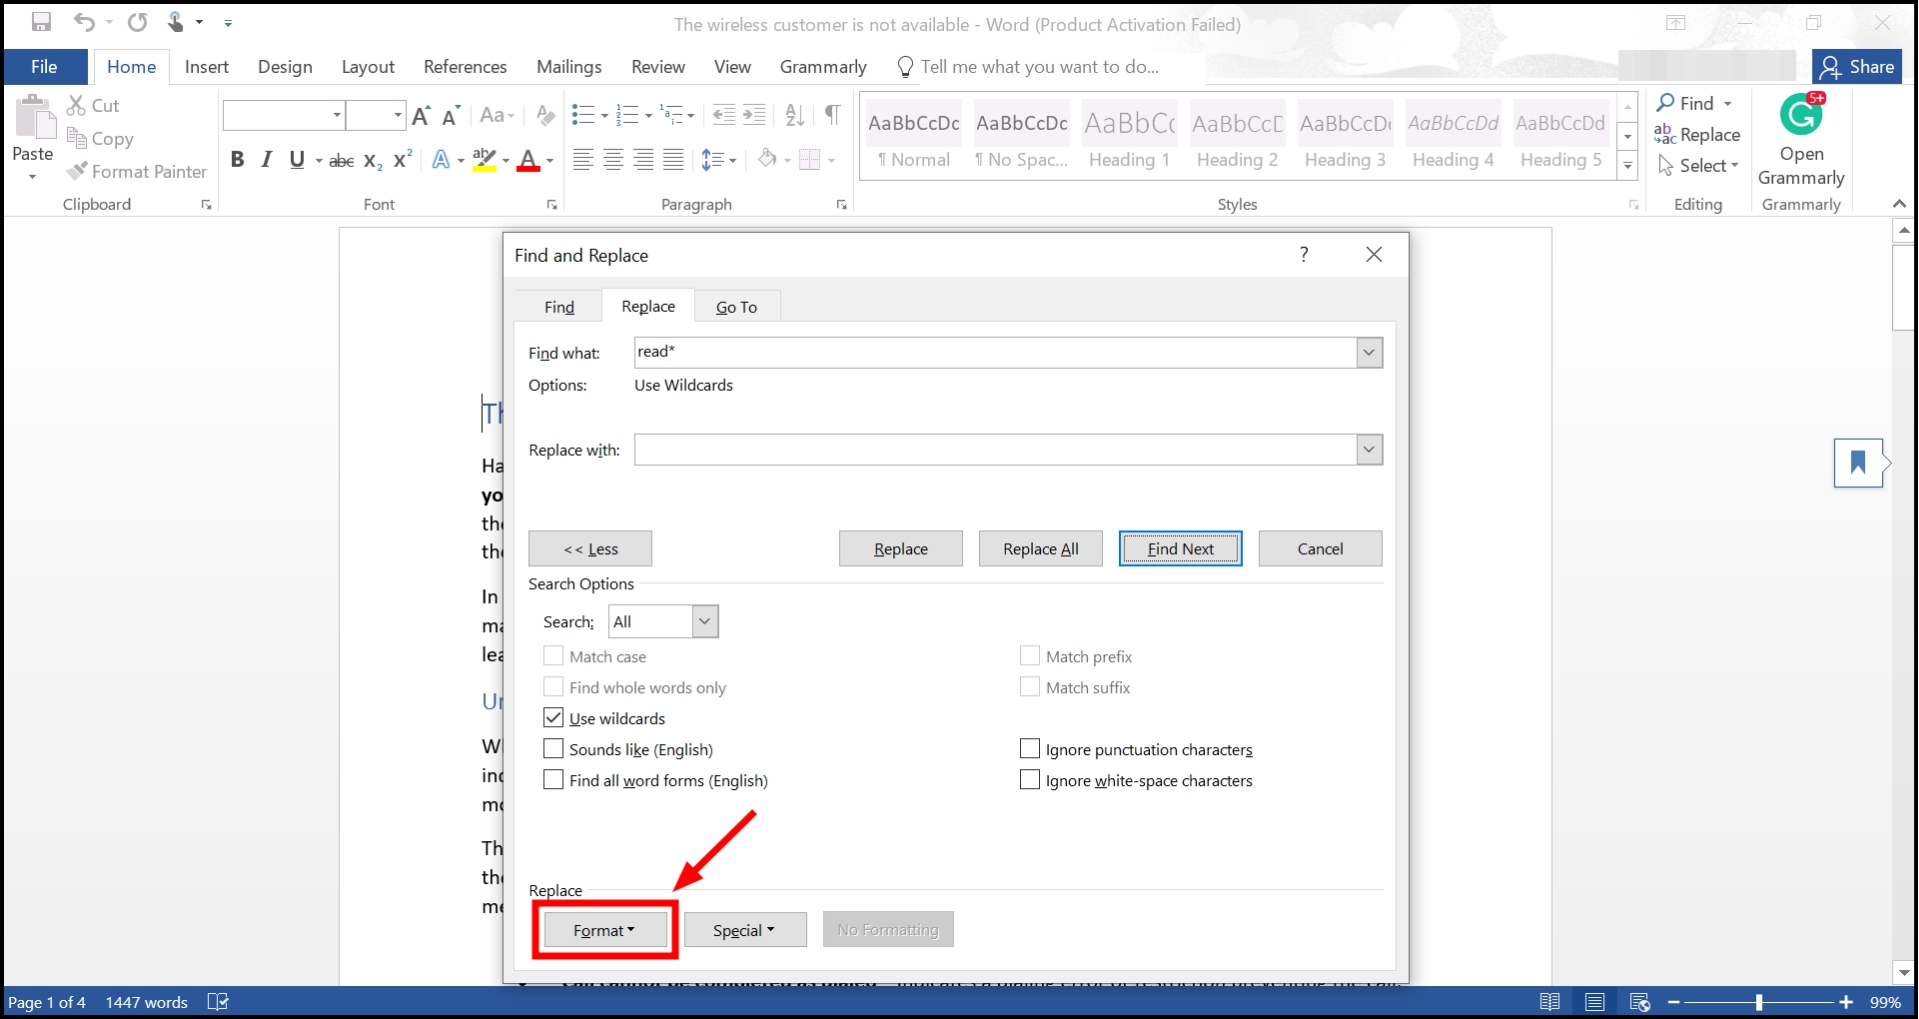Expand the Search direction dropdown
The image size is (1919, 1019).
(704, 622)
